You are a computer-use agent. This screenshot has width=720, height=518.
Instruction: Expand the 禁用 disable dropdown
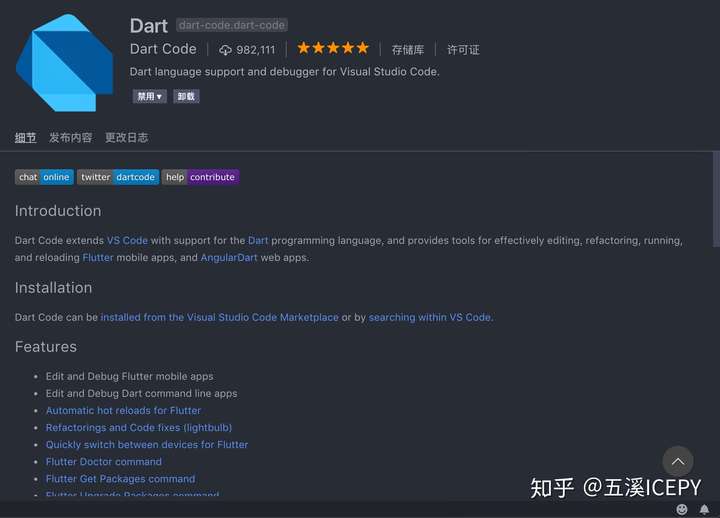pos(150,96)
